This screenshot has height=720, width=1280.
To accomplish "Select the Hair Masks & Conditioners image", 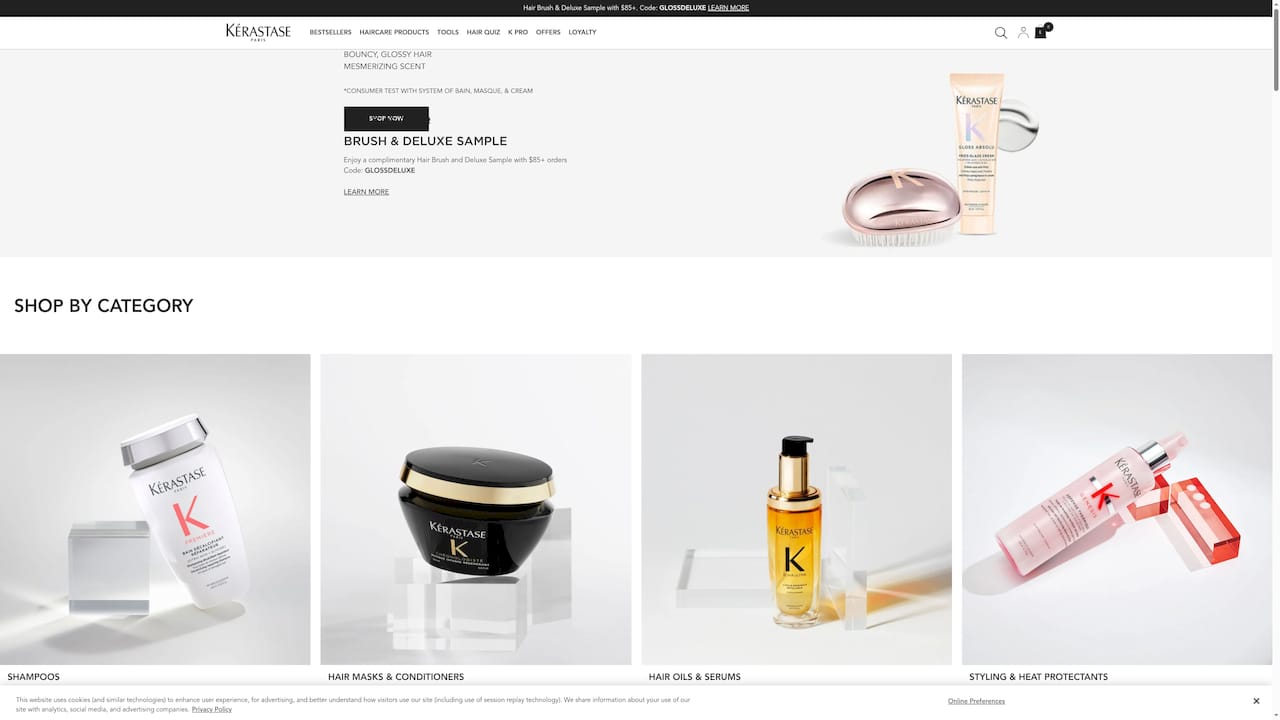I will [476, 509].
